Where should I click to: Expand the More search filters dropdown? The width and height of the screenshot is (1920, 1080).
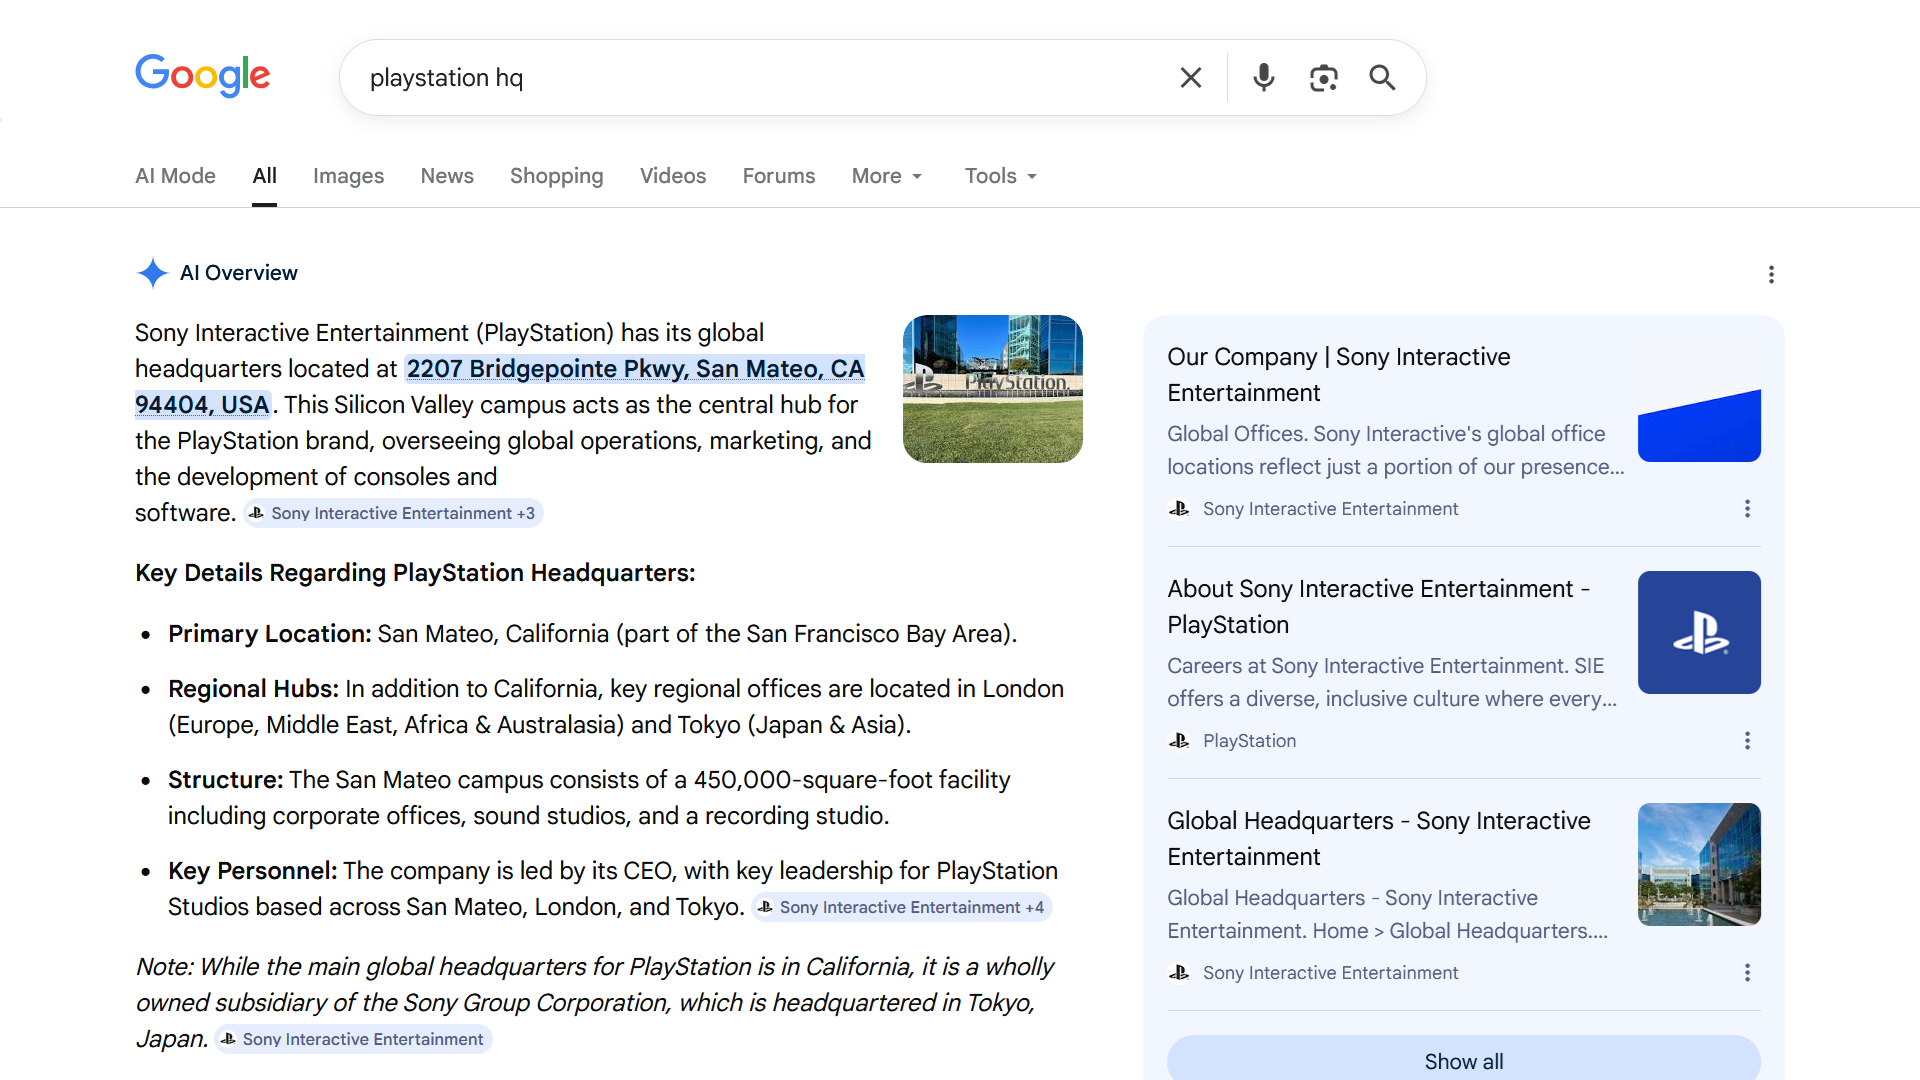click(887, 176)
